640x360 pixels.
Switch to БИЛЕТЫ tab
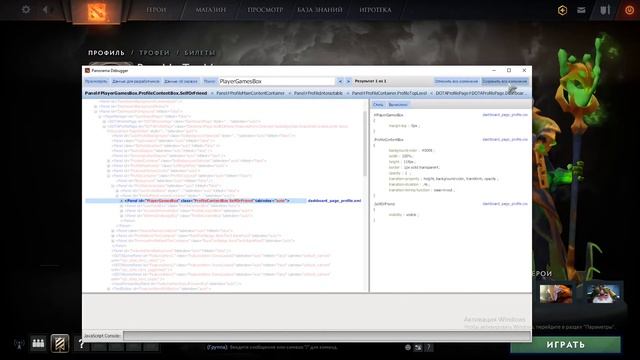coord(200,53)
